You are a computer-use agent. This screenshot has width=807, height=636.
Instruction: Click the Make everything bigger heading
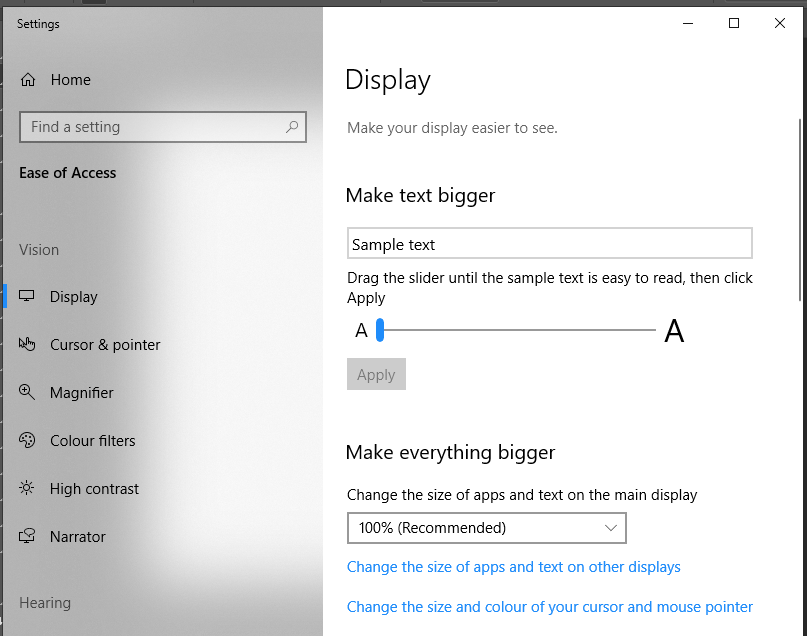pyautogui.click(x=450, y=453)
